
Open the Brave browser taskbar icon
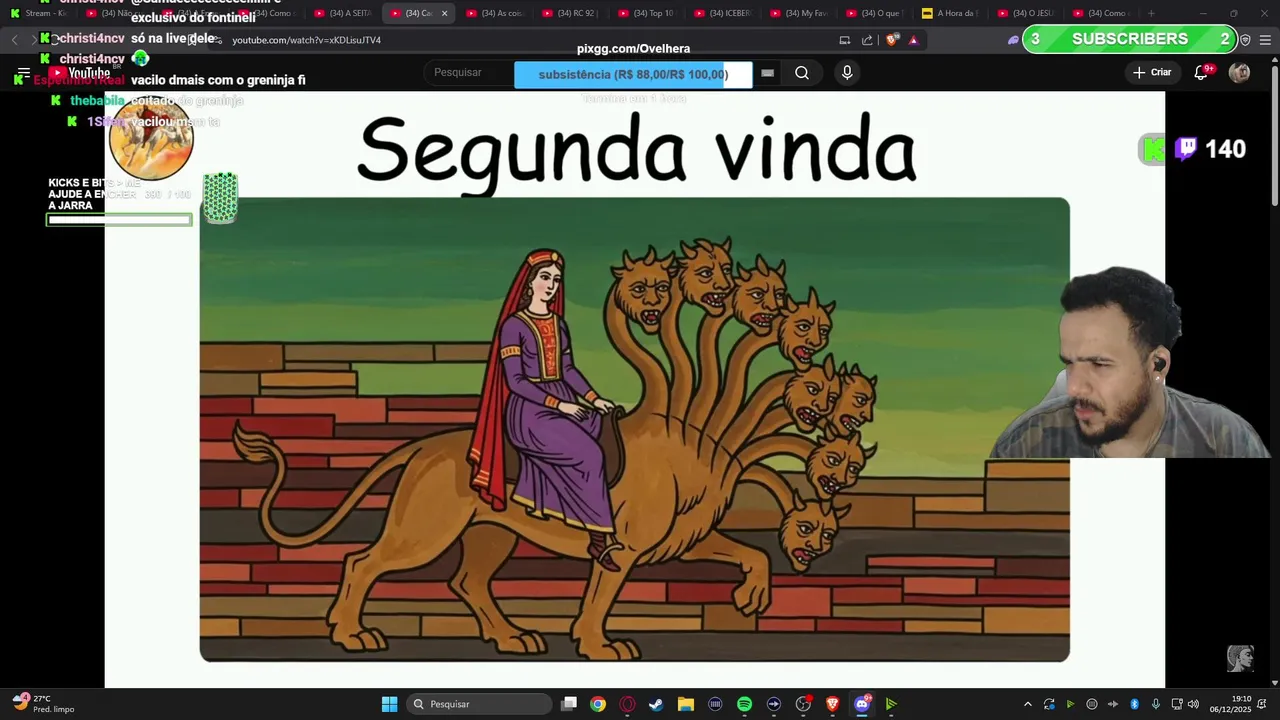pos(832,704)
